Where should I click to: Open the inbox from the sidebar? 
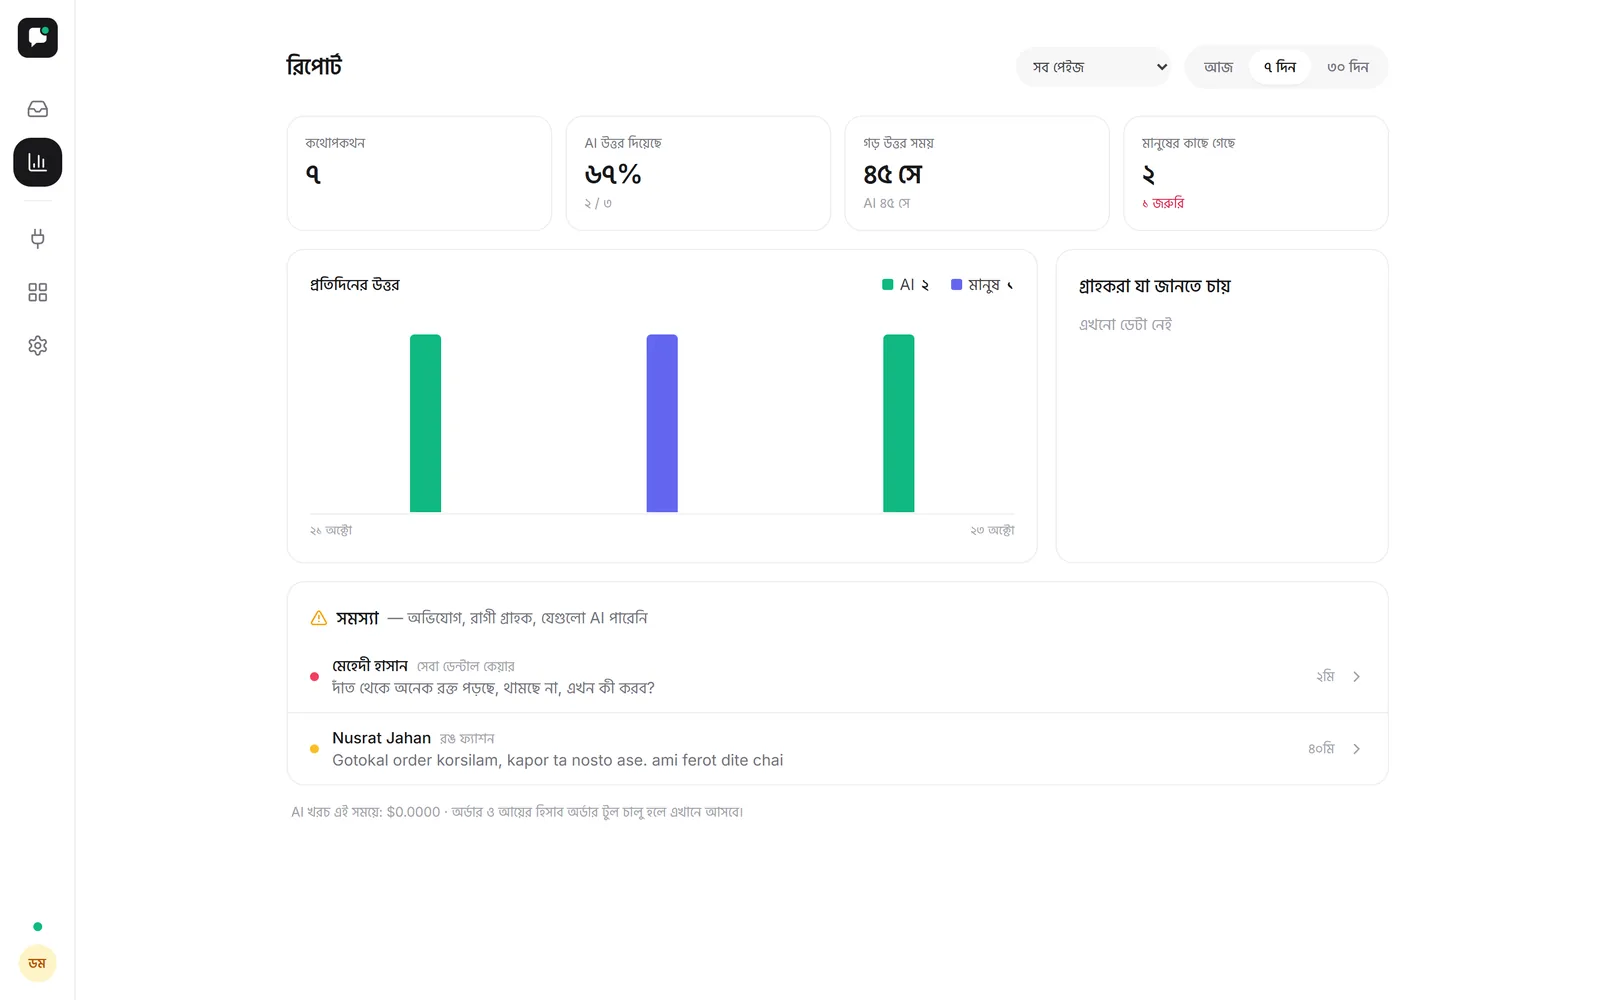[37, 109]
